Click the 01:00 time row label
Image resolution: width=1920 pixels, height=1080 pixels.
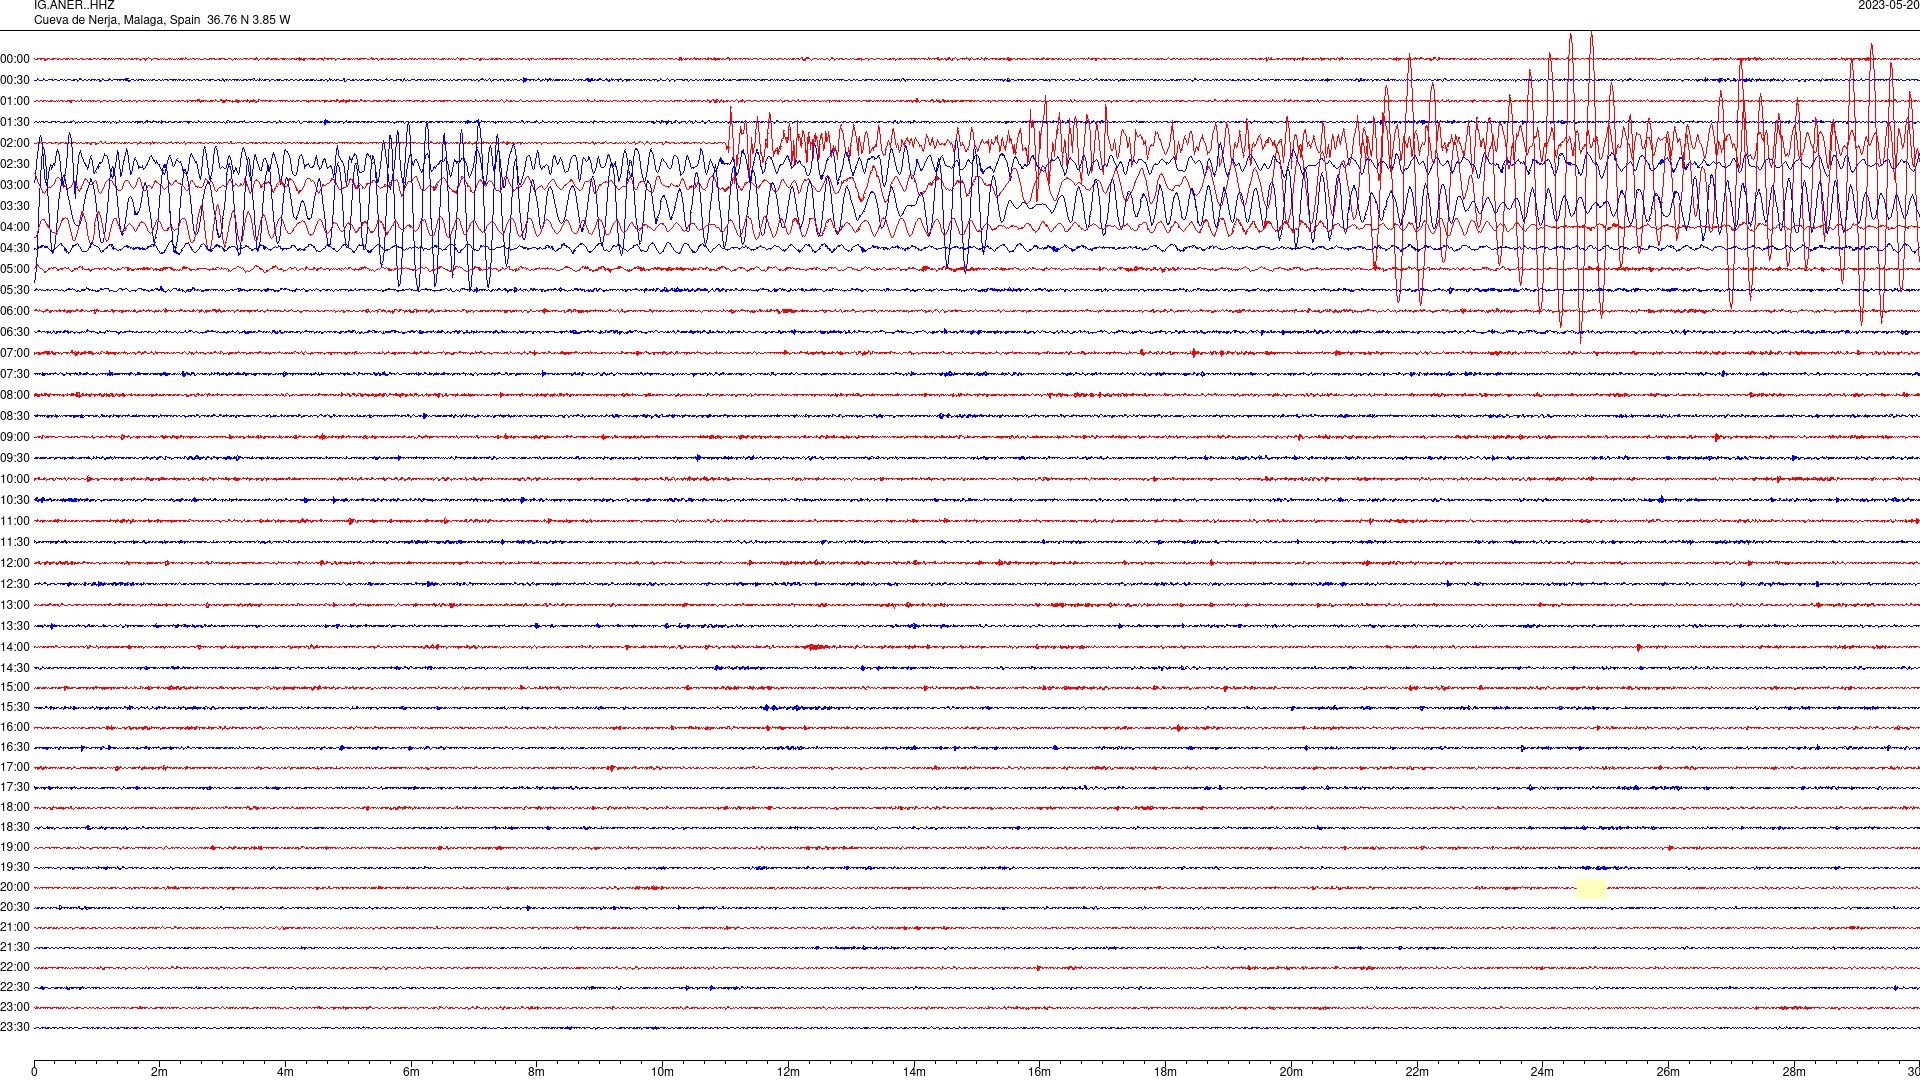(15, 101)
